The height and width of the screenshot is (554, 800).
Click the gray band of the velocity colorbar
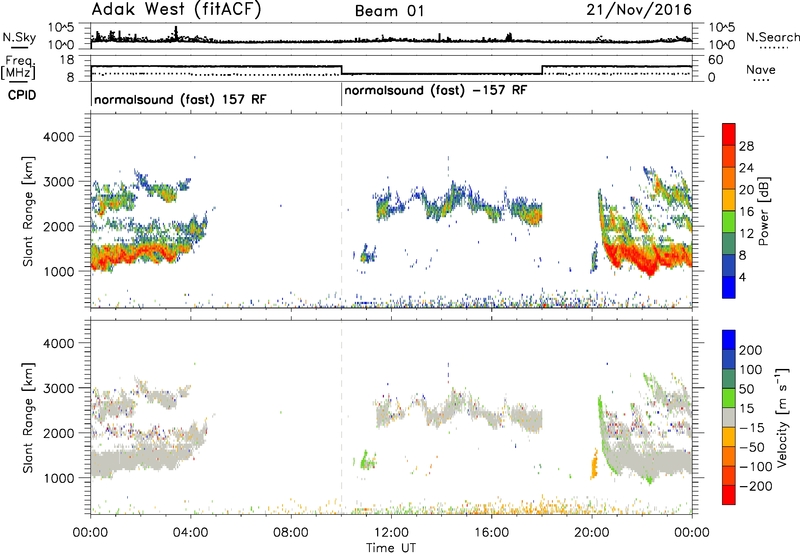(x=729, y=417)
